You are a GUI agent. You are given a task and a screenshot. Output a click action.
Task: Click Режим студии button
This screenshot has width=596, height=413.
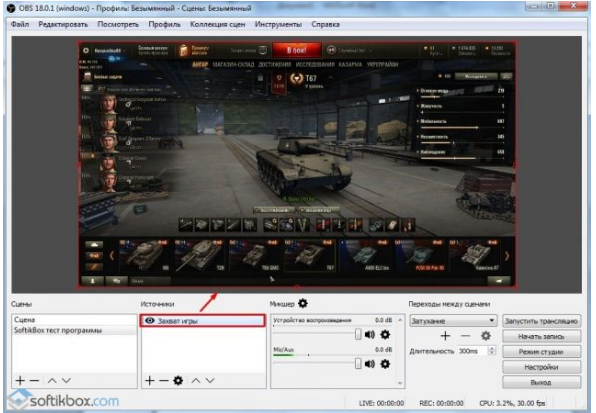541,352
